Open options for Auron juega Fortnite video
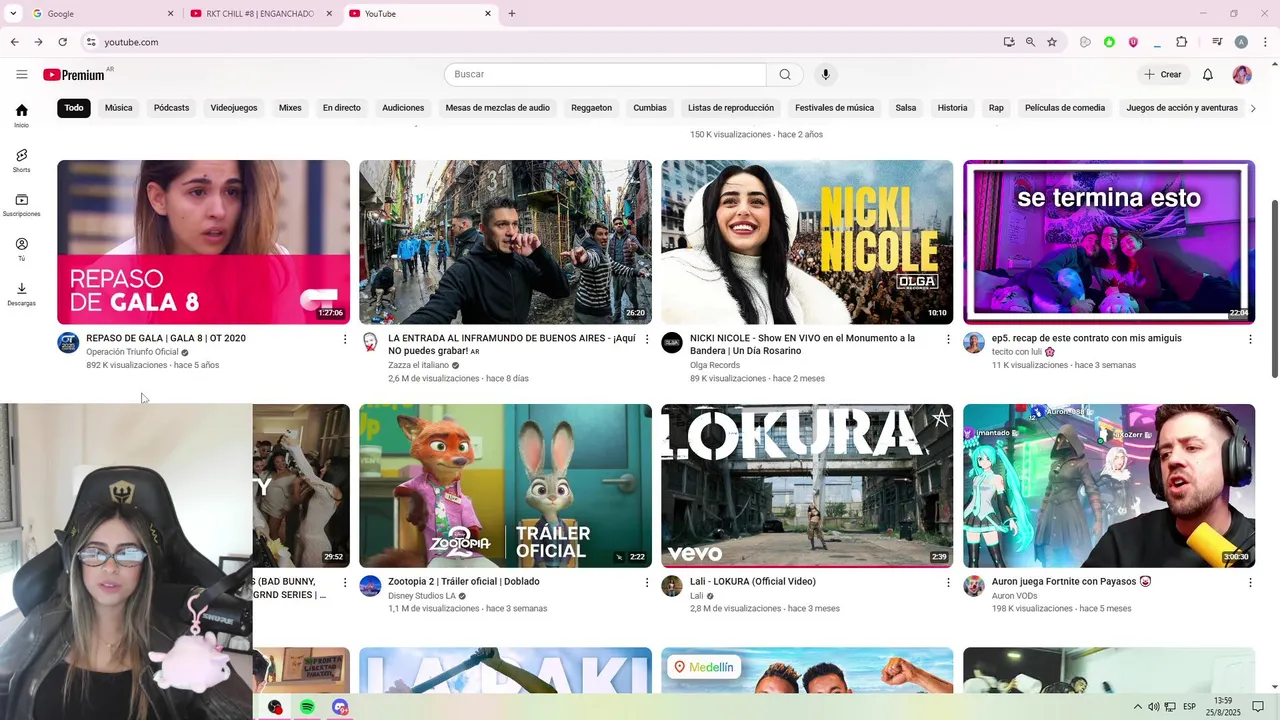This screenshot has height=720, width=1280. click(x=1250, y=583)
